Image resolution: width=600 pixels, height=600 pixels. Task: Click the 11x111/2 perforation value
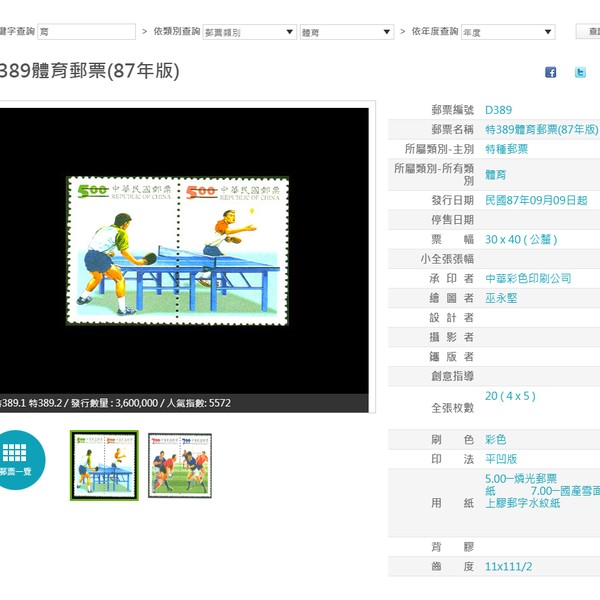coord(509,567)
